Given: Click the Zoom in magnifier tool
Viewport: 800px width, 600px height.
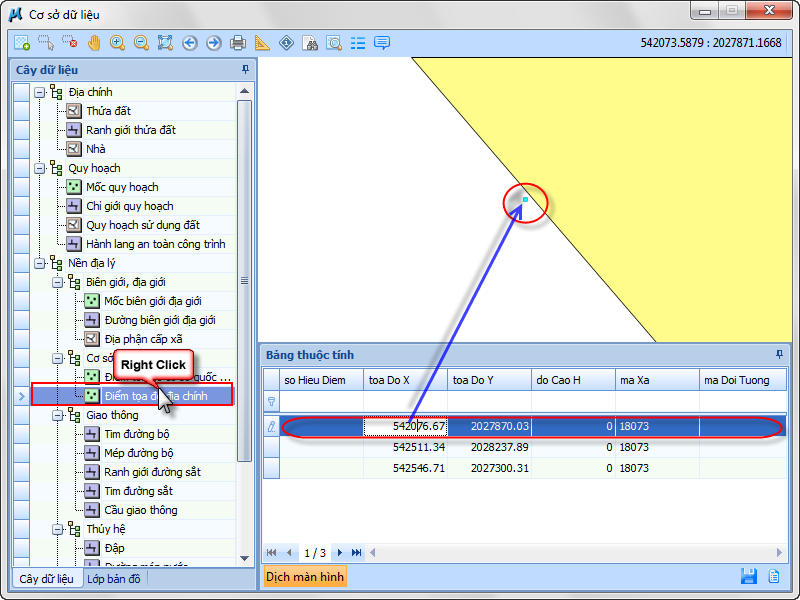Looking at the screenshot, I should coord(118,43).
